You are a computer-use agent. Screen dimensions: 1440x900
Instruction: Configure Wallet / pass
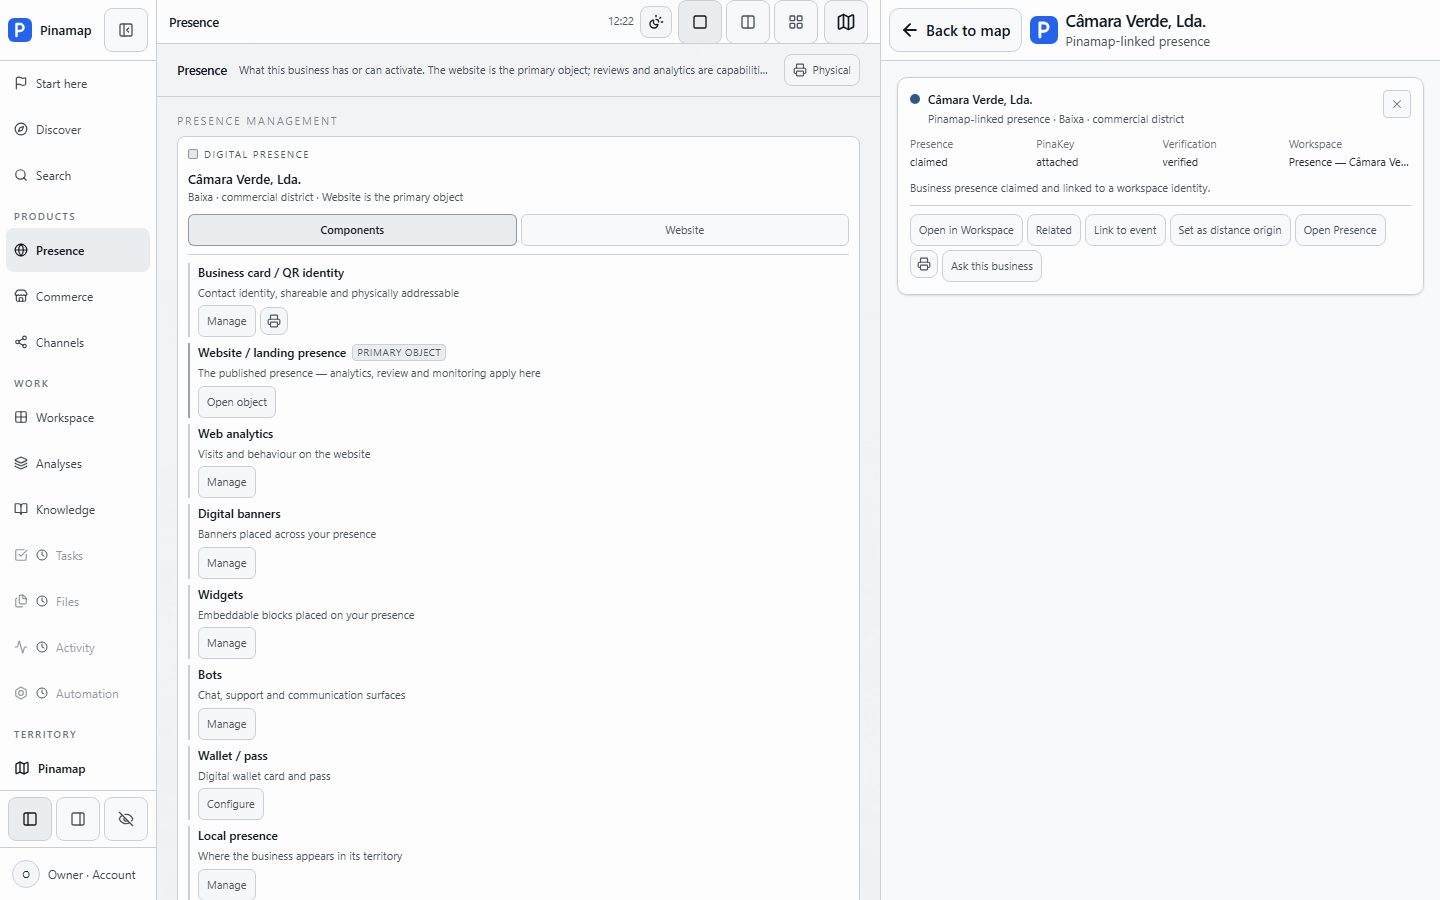pyautogui.click(x=231, y=804)
